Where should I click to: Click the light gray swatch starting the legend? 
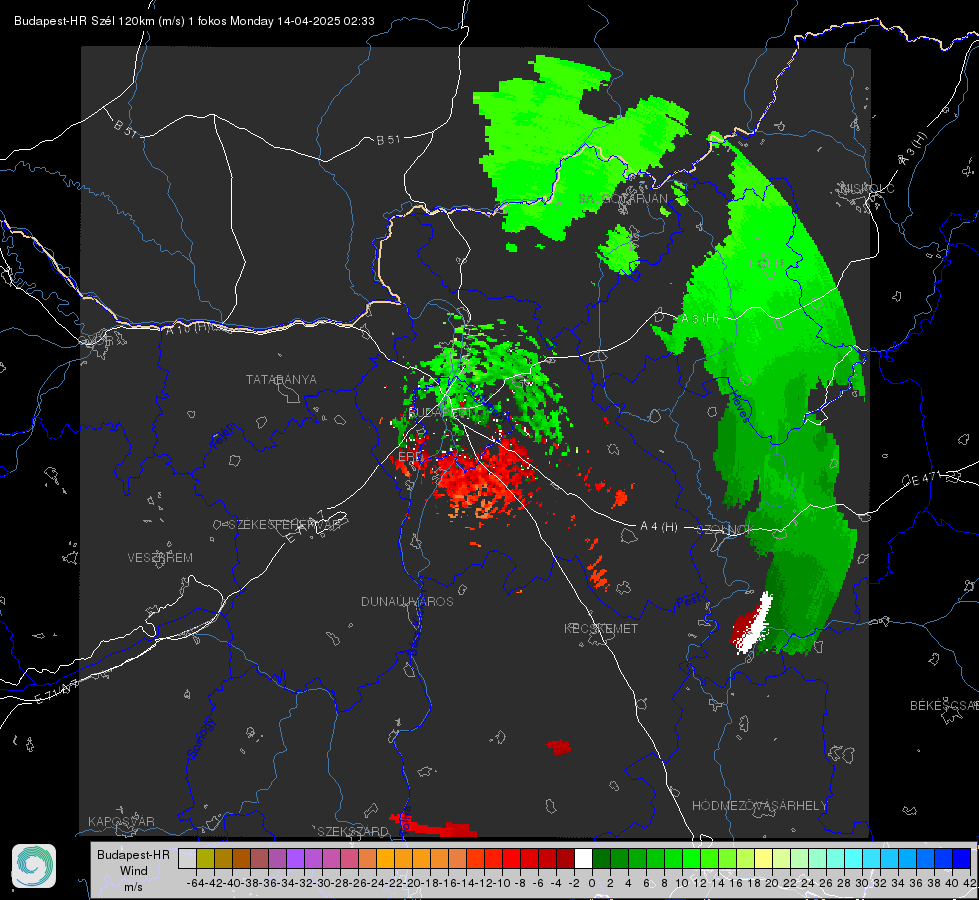(x=187, y=858)
